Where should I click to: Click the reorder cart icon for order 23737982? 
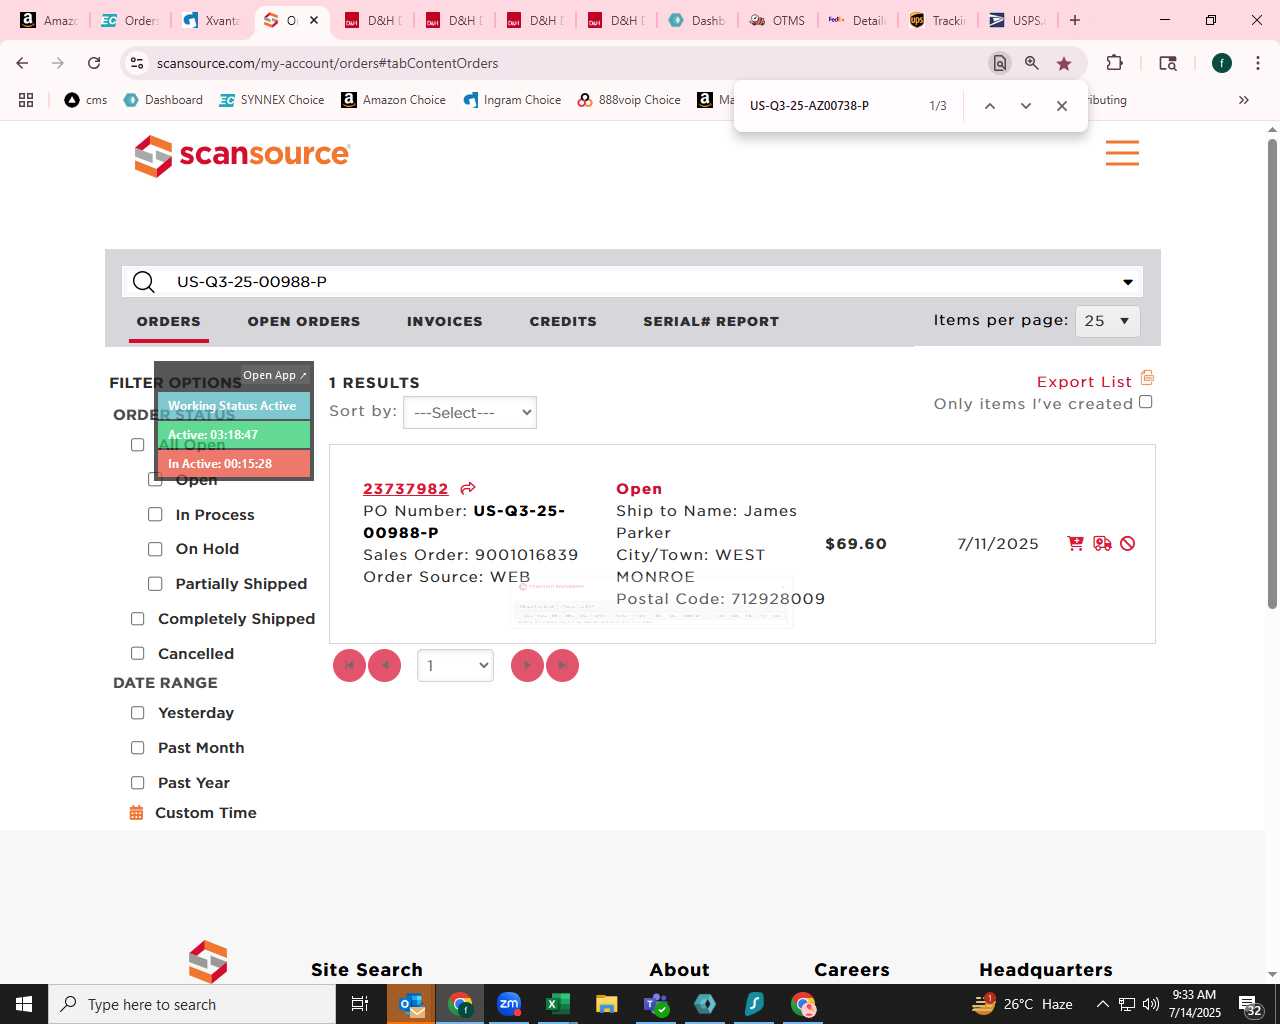tap(1076, 543)
